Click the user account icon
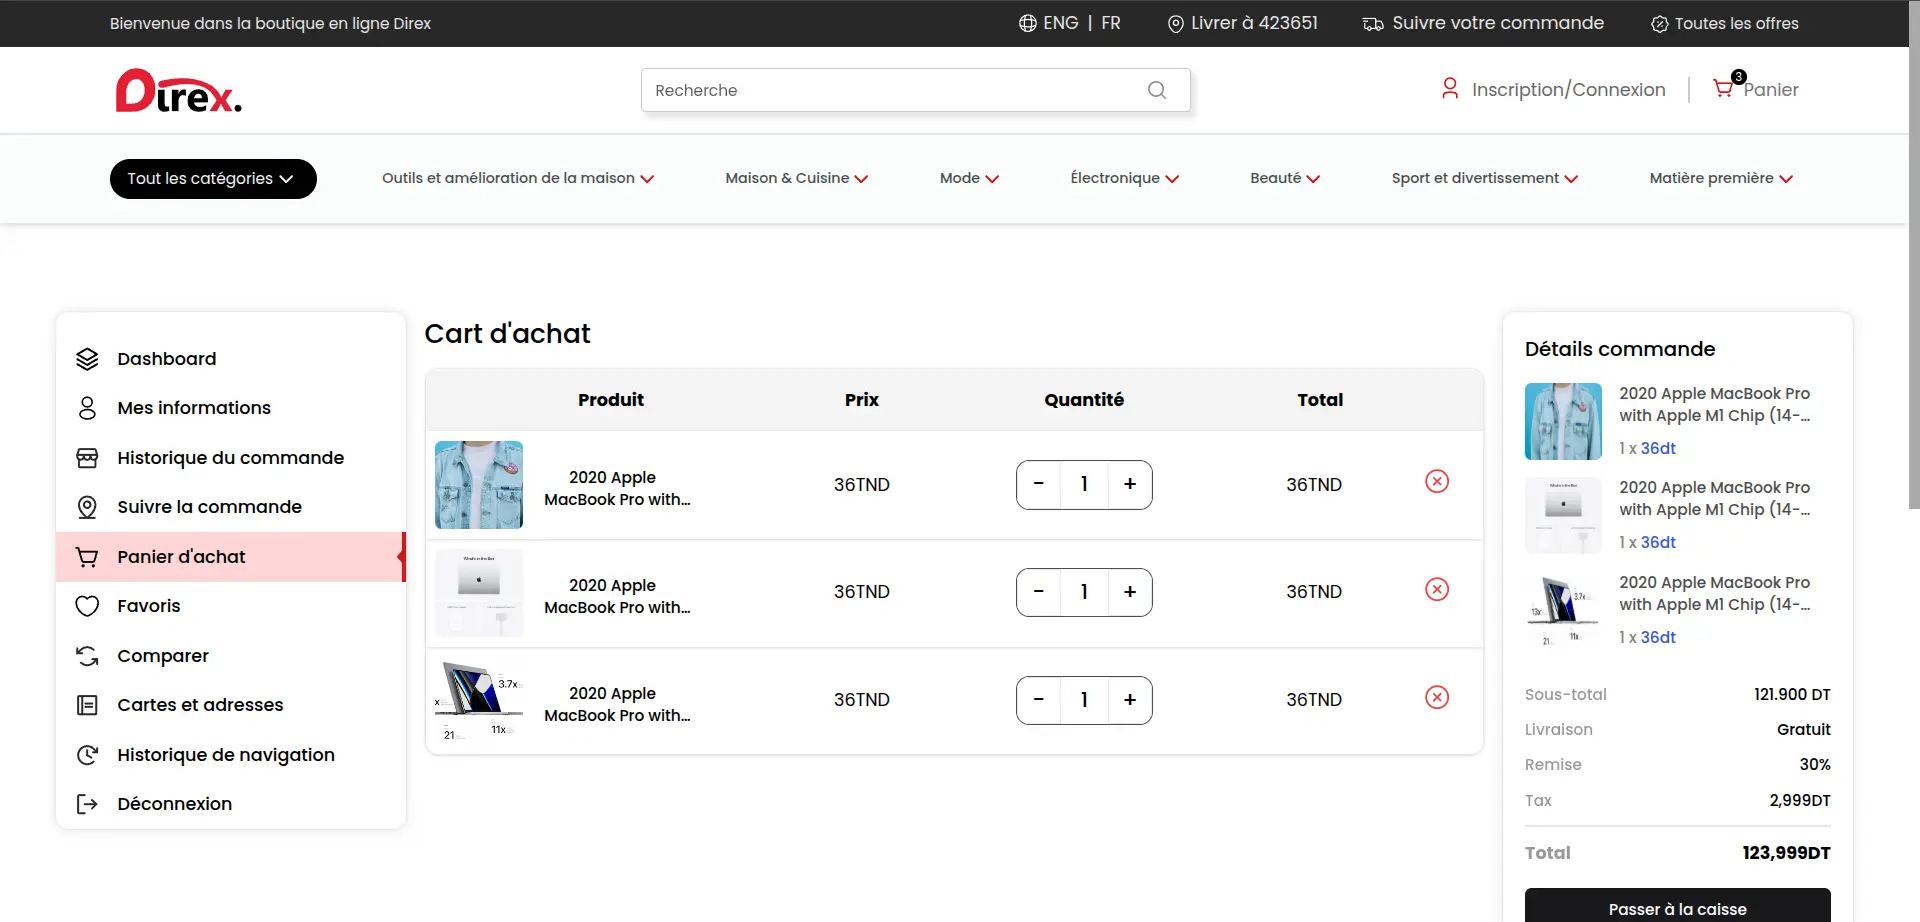 tap(1449, 89)
